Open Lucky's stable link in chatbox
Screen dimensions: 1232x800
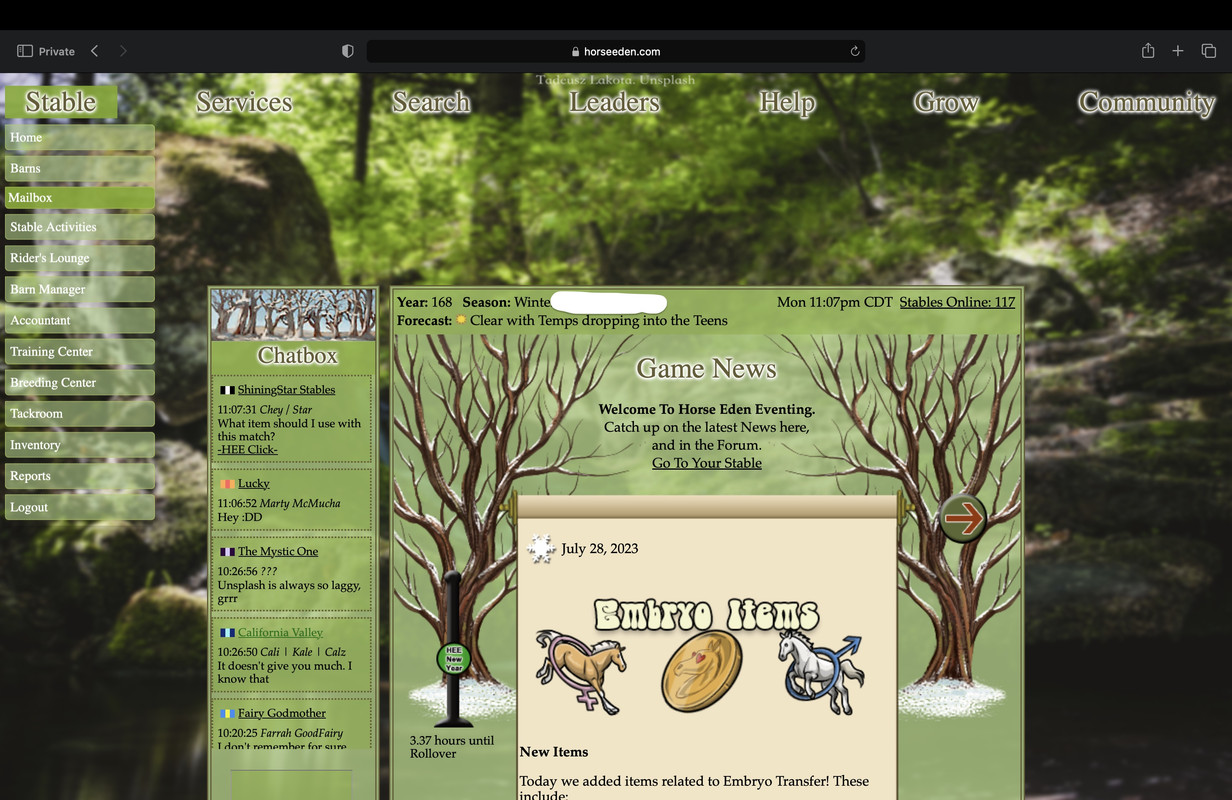pyautogui.click(x=254, y=484)
